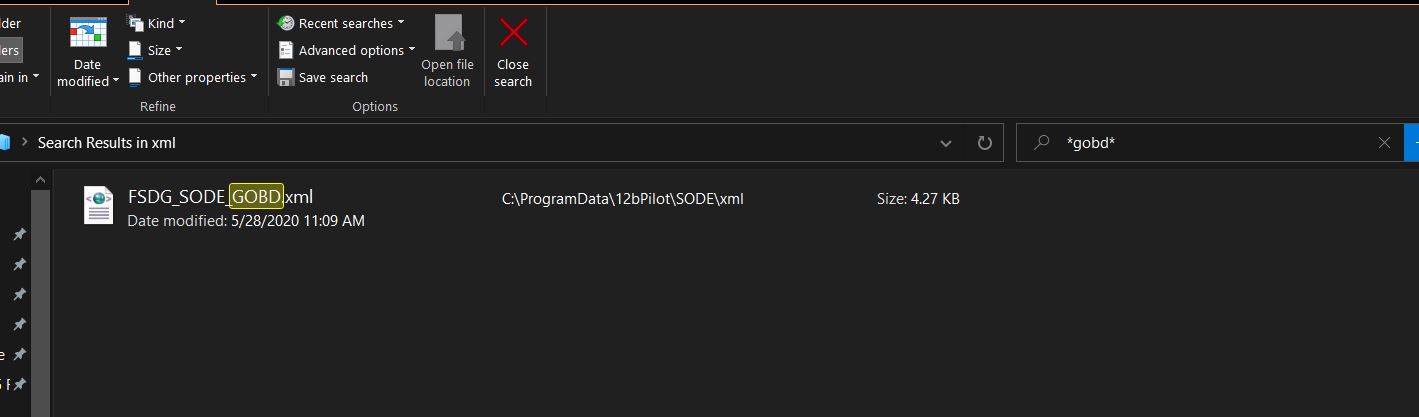This screenshot has height=417, width=1419.
Task: Click the FSDG_SODE_GOBD.xml file name
Action: click(x=220, y=197)
